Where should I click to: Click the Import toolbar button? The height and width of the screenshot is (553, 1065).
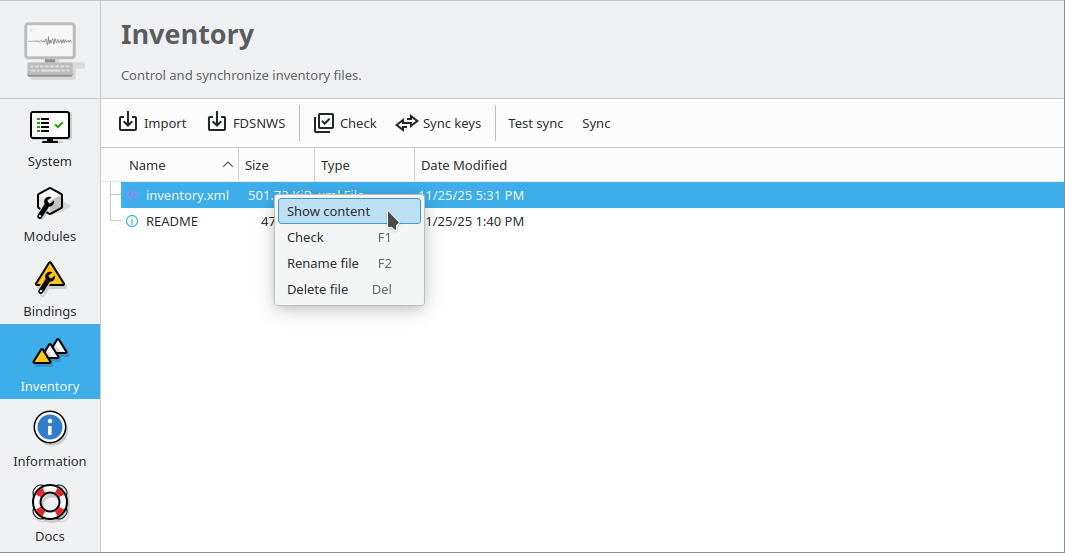point(153,123)
